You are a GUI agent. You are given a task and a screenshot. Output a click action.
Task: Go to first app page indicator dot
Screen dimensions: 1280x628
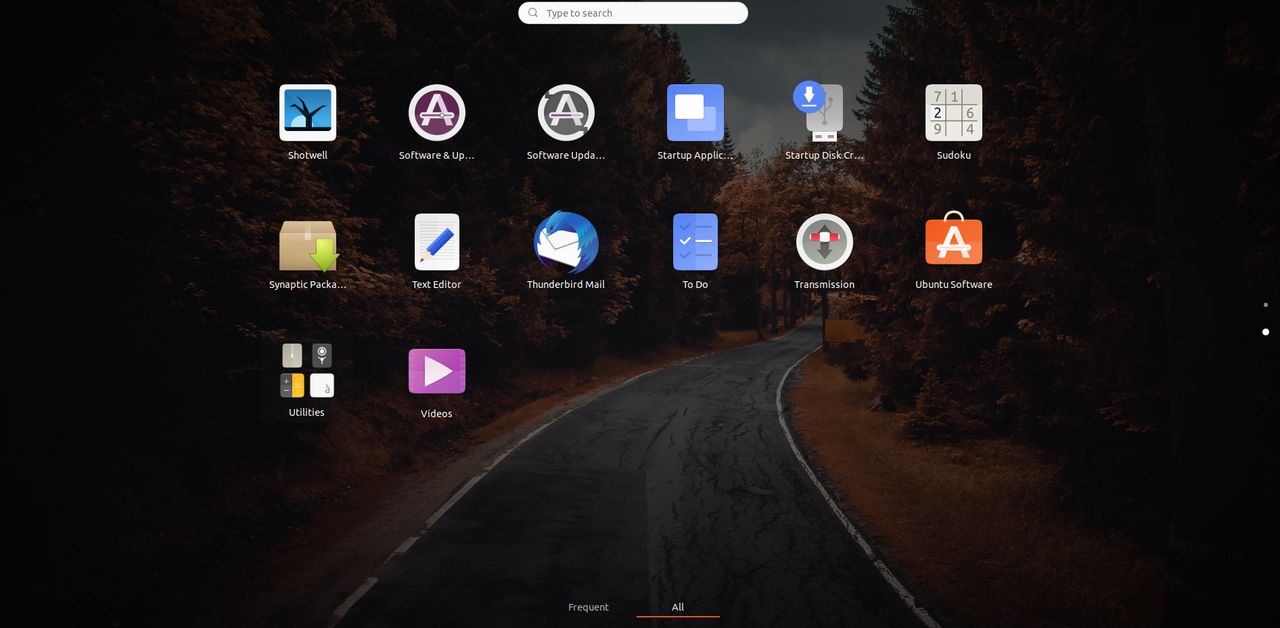coord(1266,305)
